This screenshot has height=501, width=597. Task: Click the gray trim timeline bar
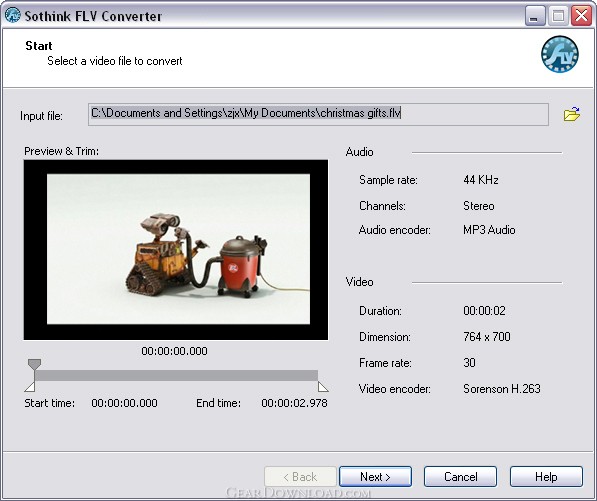pos(176,375)
